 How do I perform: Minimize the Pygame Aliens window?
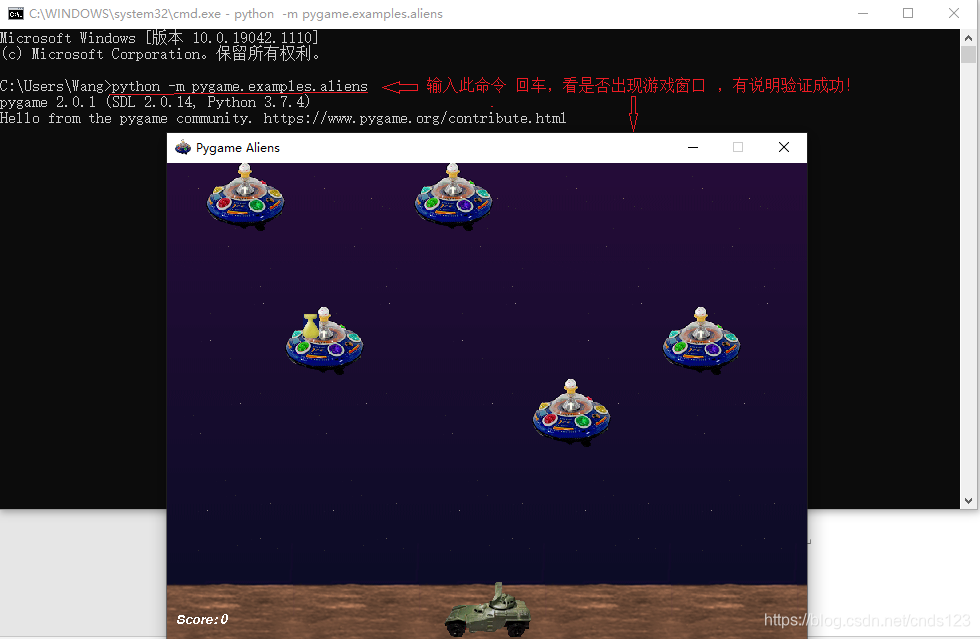coord(693,147)
